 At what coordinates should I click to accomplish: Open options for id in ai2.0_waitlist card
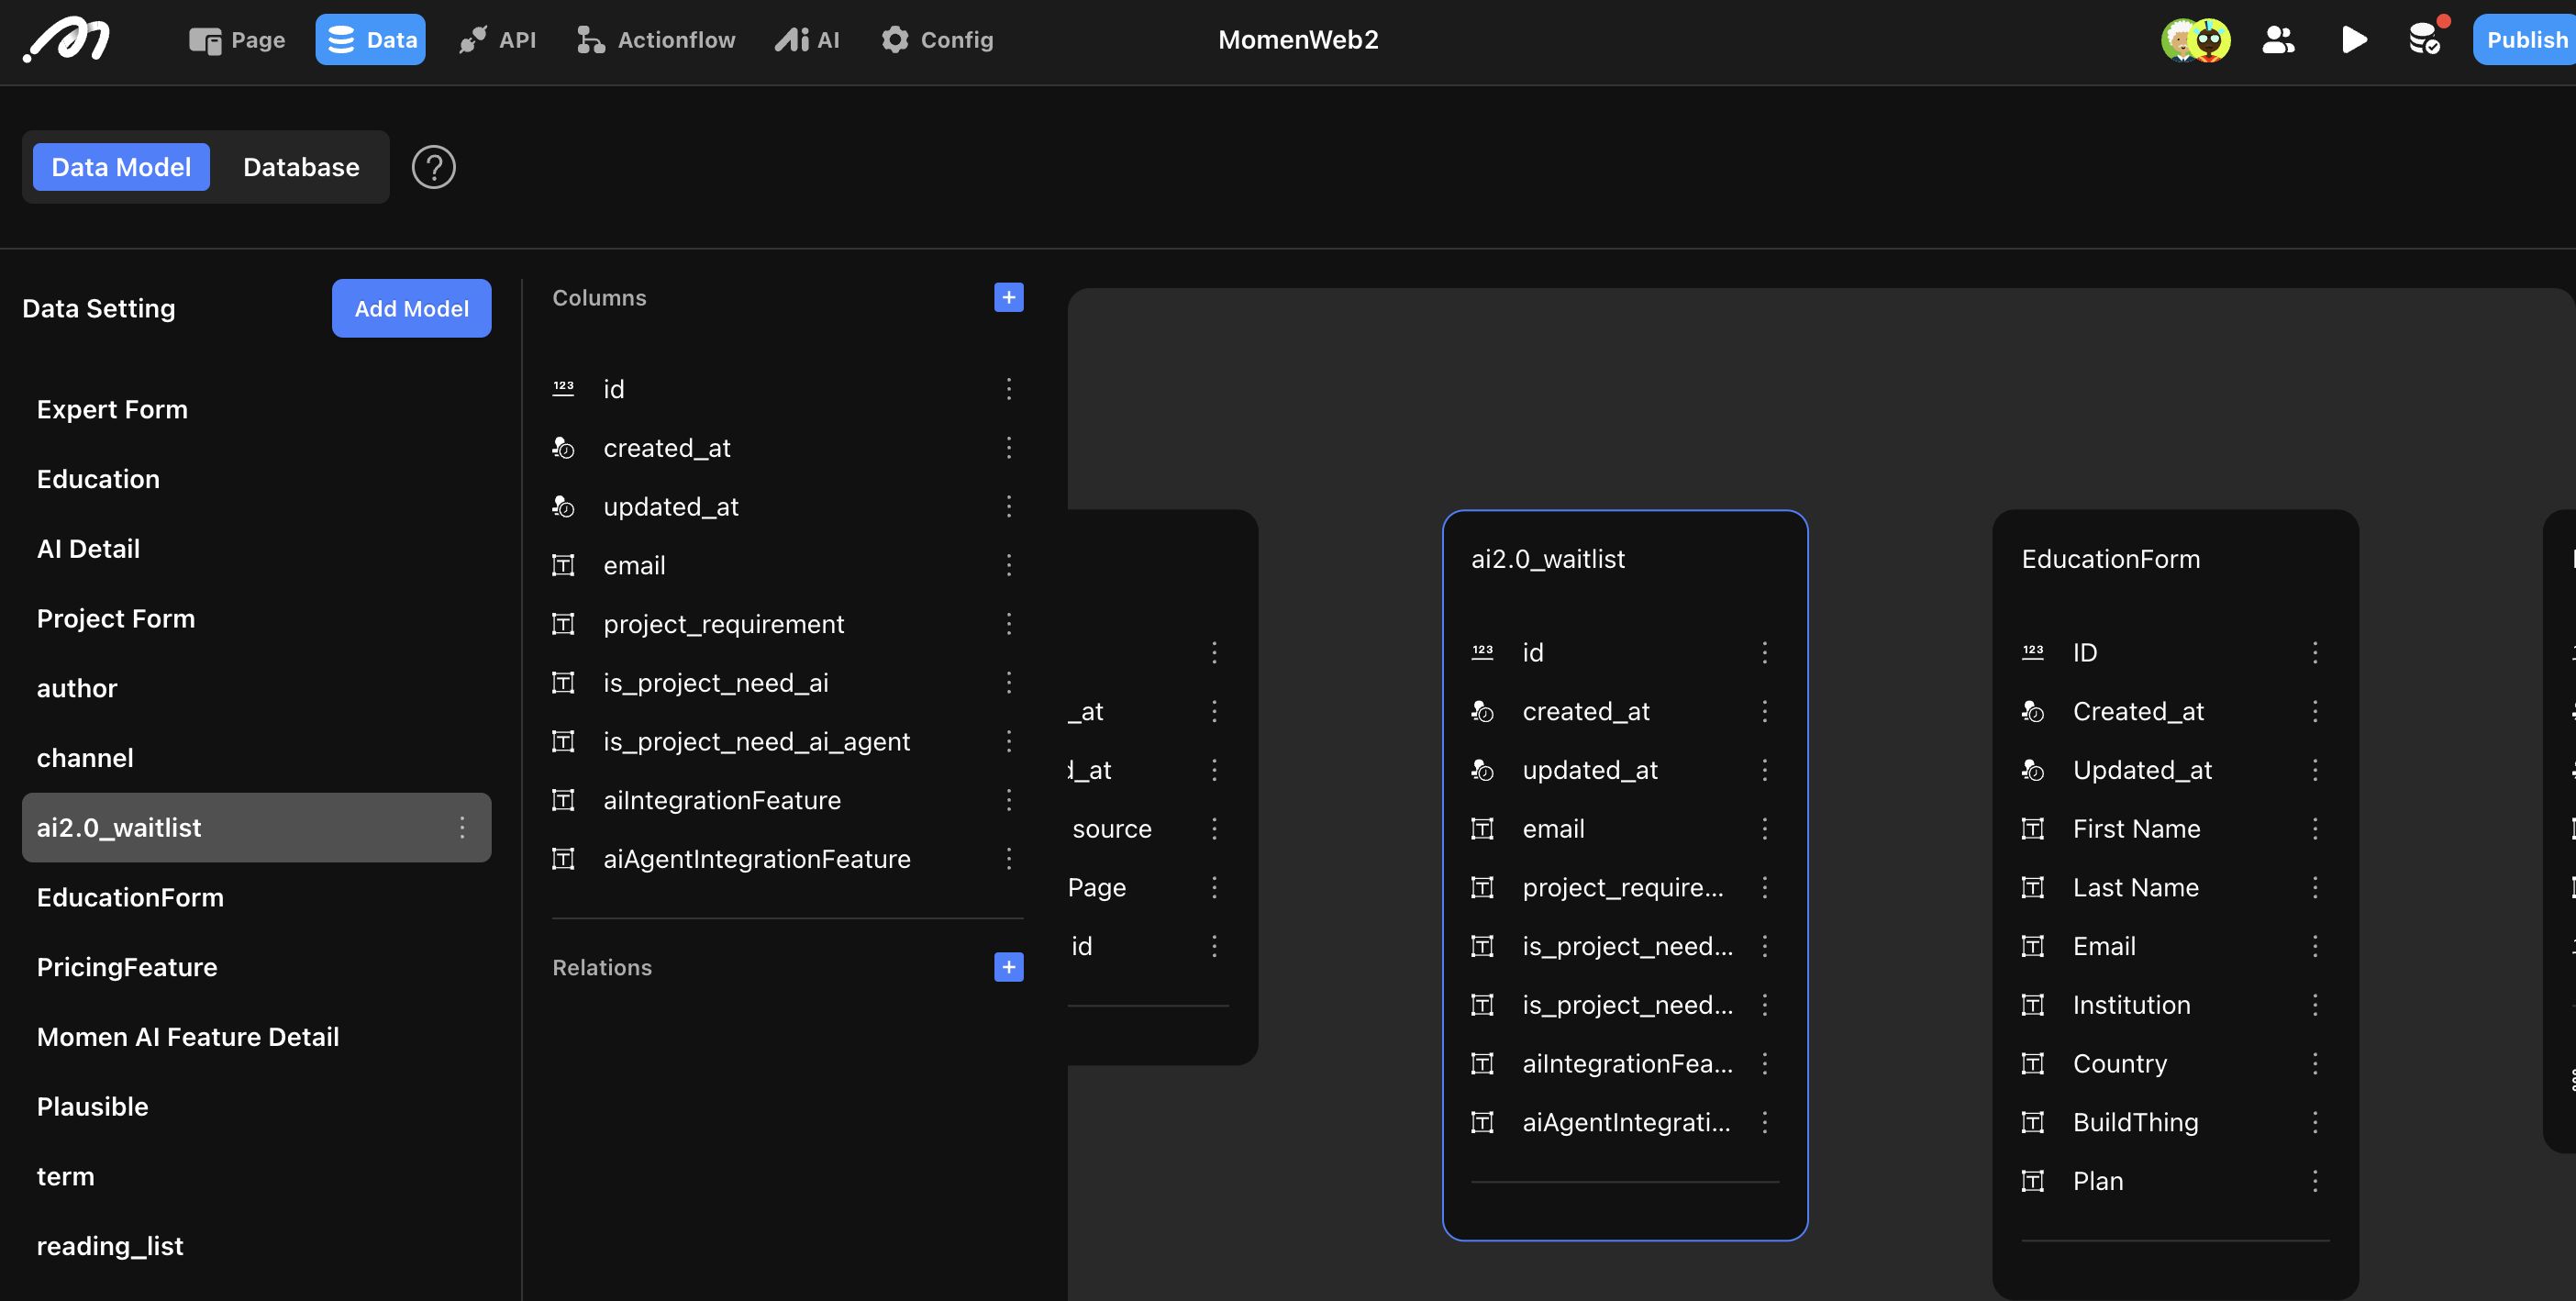(1764, 653)
